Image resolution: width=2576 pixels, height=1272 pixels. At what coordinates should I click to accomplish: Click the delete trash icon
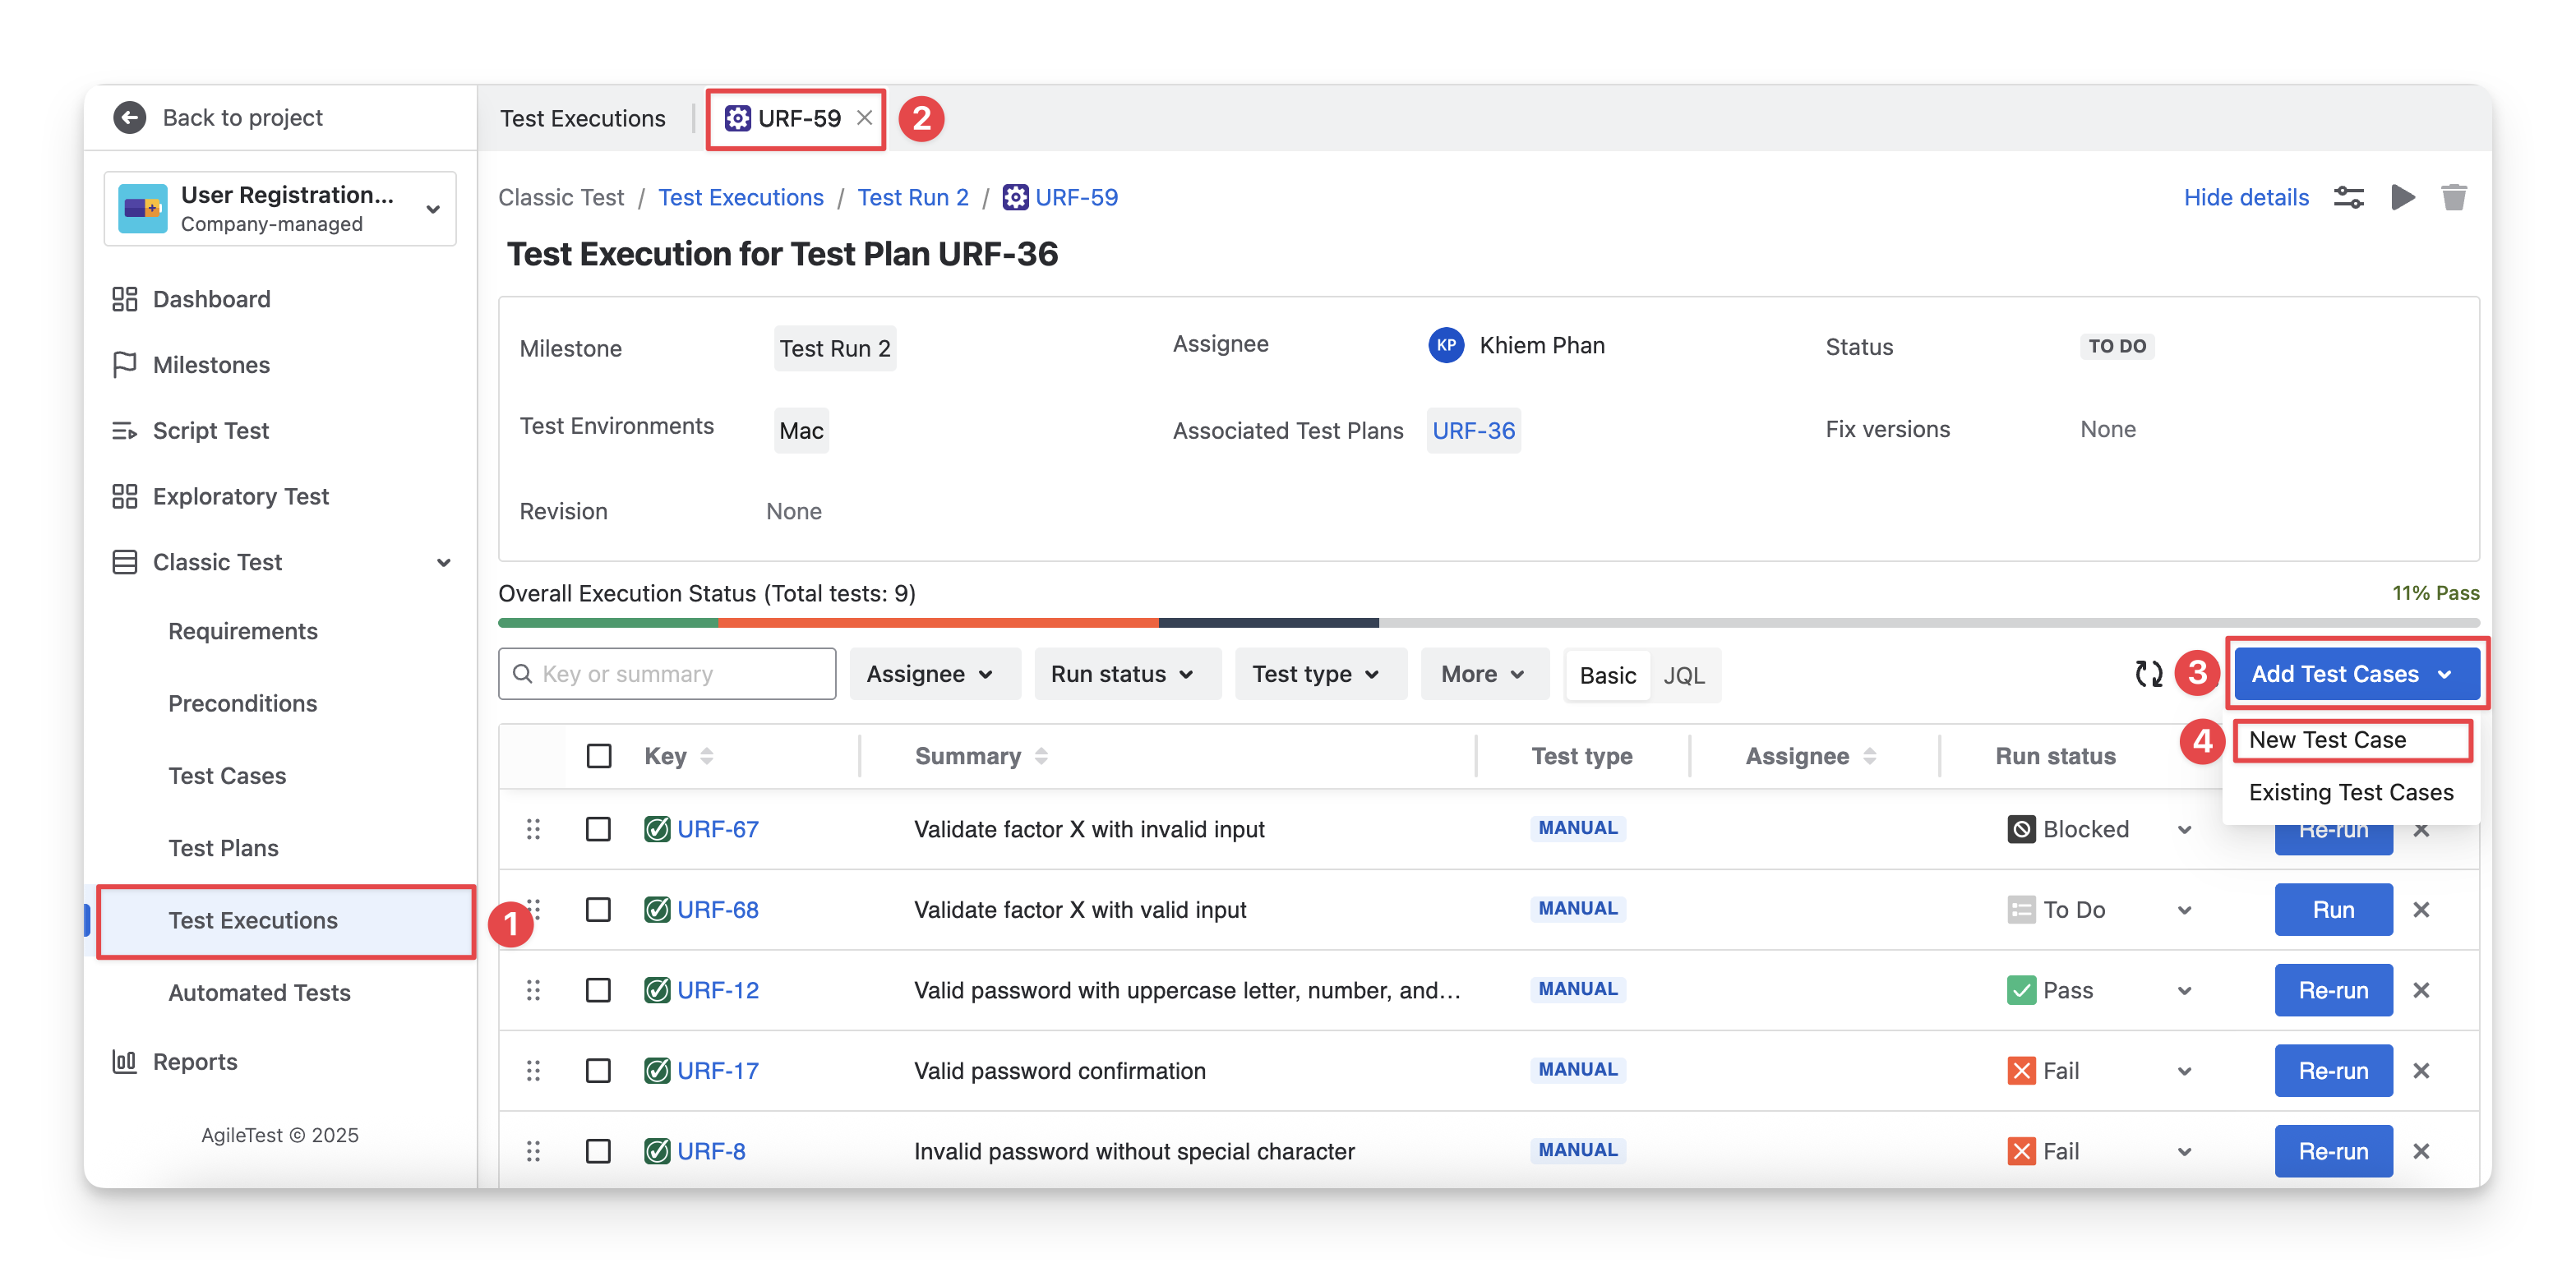click(2453, 197)
